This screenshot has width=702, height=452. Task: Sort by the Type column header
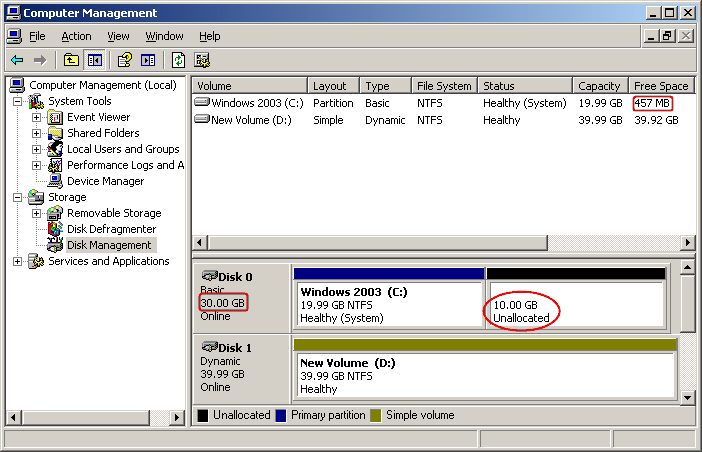385,85
